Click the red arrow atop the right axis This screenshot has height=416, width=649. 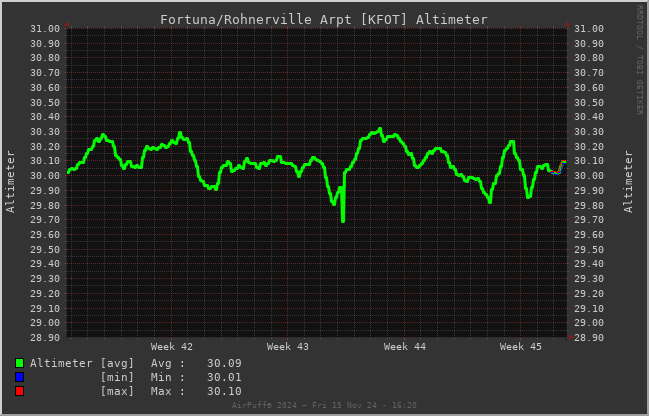click(567, 24)
